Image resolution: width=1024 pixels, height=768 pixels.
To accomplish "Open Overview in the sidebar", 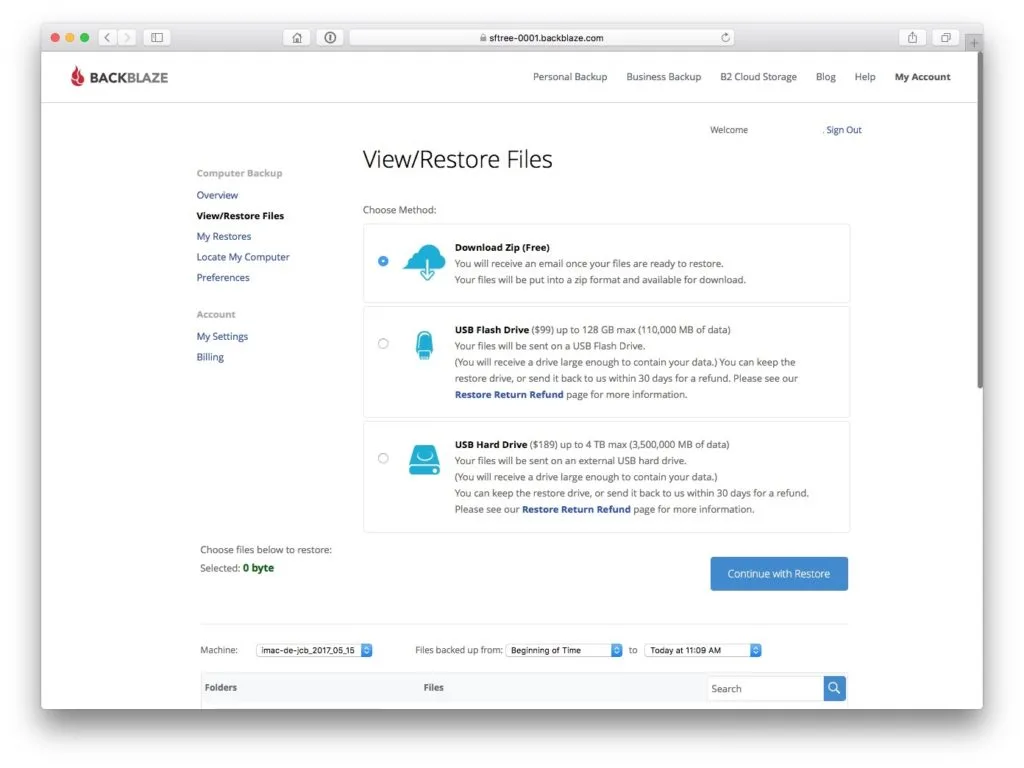I will click(217, 195).
